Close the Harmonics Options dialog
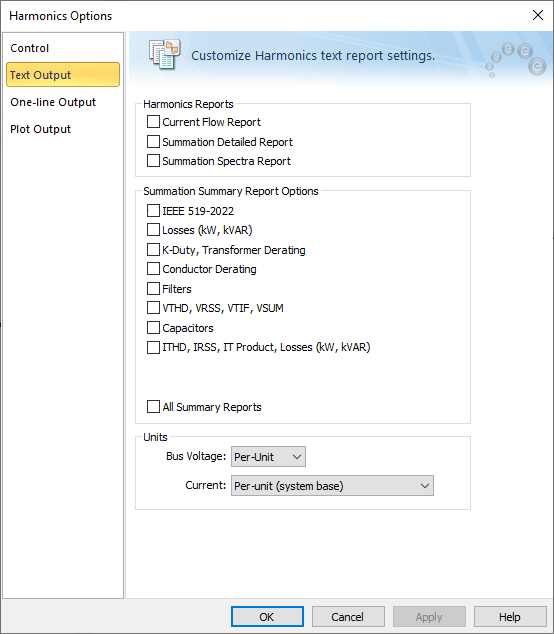The width and height of the screenshot is (554, 634). 537,15
